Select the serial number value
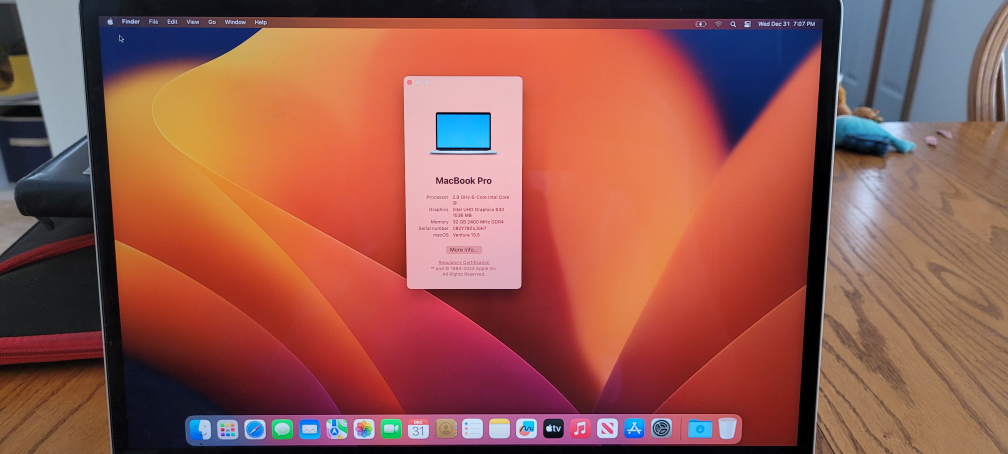Viewport: 1008px width, 454px height. (x=469, y=228)
